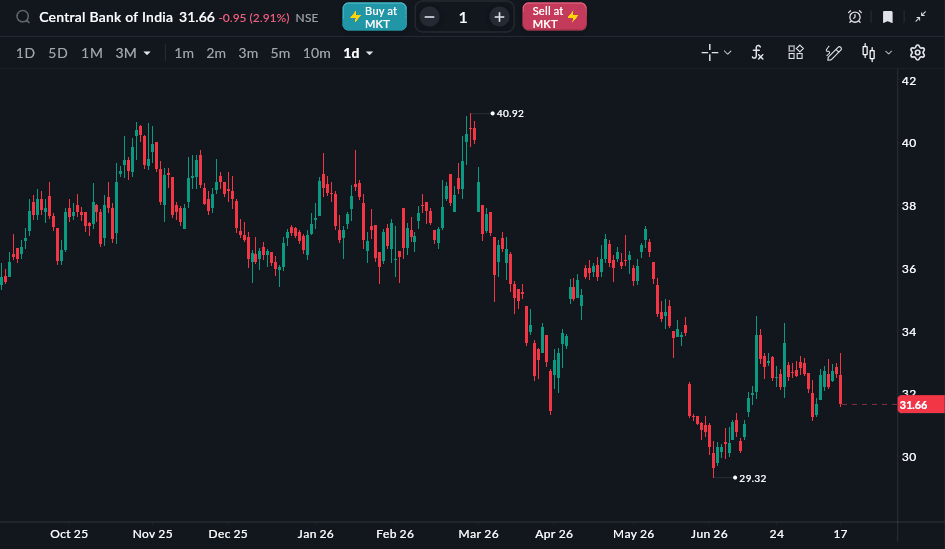Switch to 1m interval
Screen dimensions: 945x549
tap(184, 53)
